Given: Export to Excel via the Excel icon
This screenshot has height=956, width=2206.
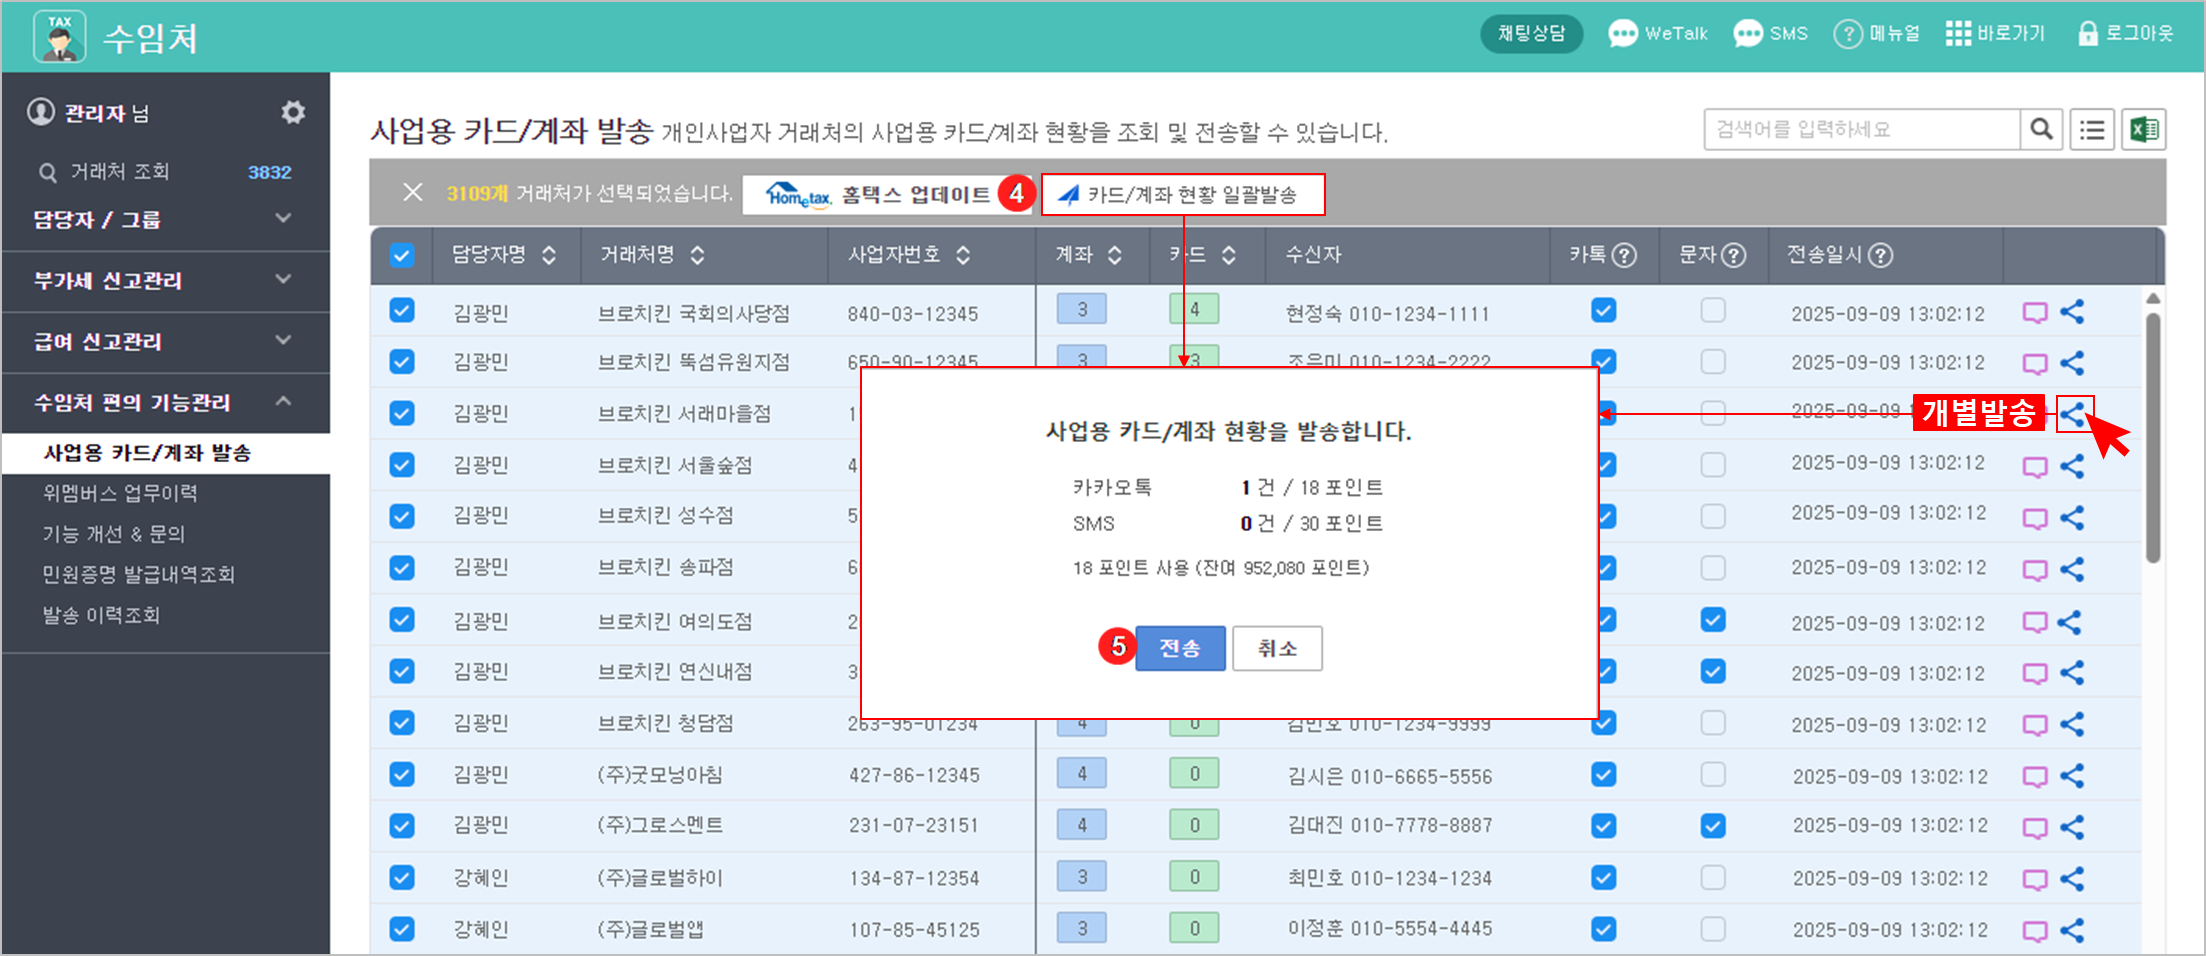Looking at the screenshot, I should pos(2144,129).
